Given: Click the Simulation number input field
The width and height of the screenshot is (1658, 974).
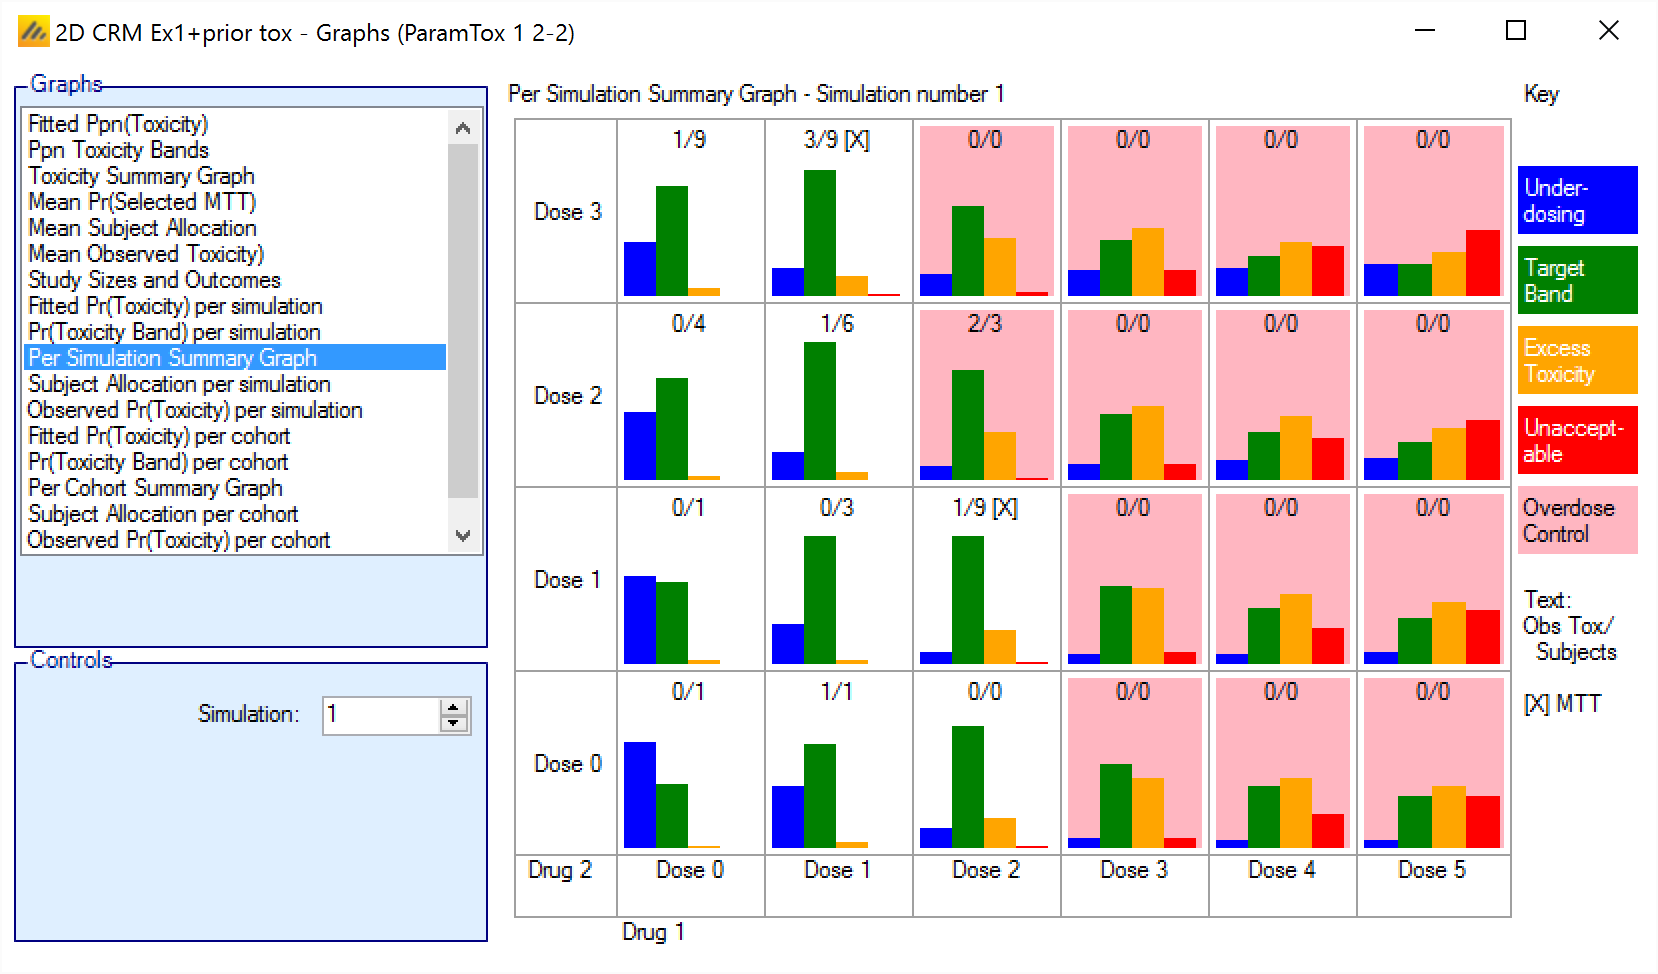Looking at the screenshot, I should tap(380, 715).
